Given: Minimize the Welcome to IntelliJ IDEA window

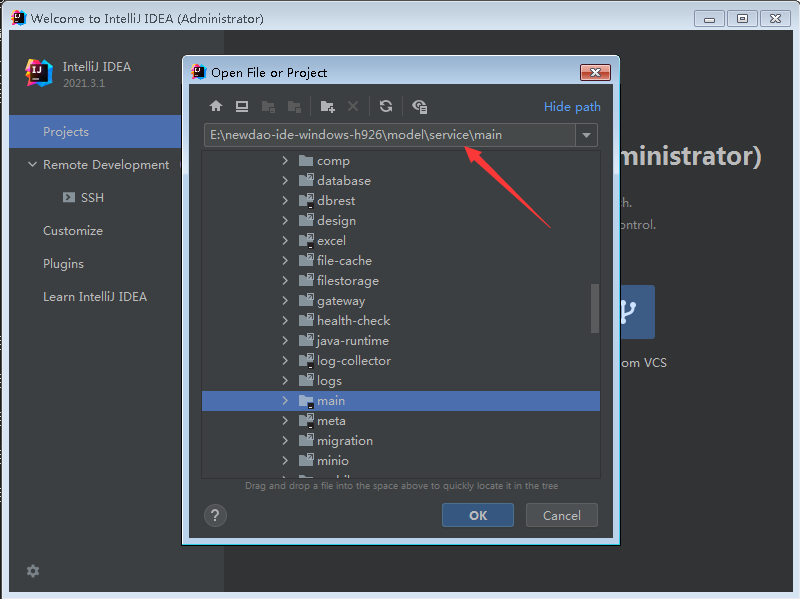Looking at the screenshot, I should pos(709,19).
